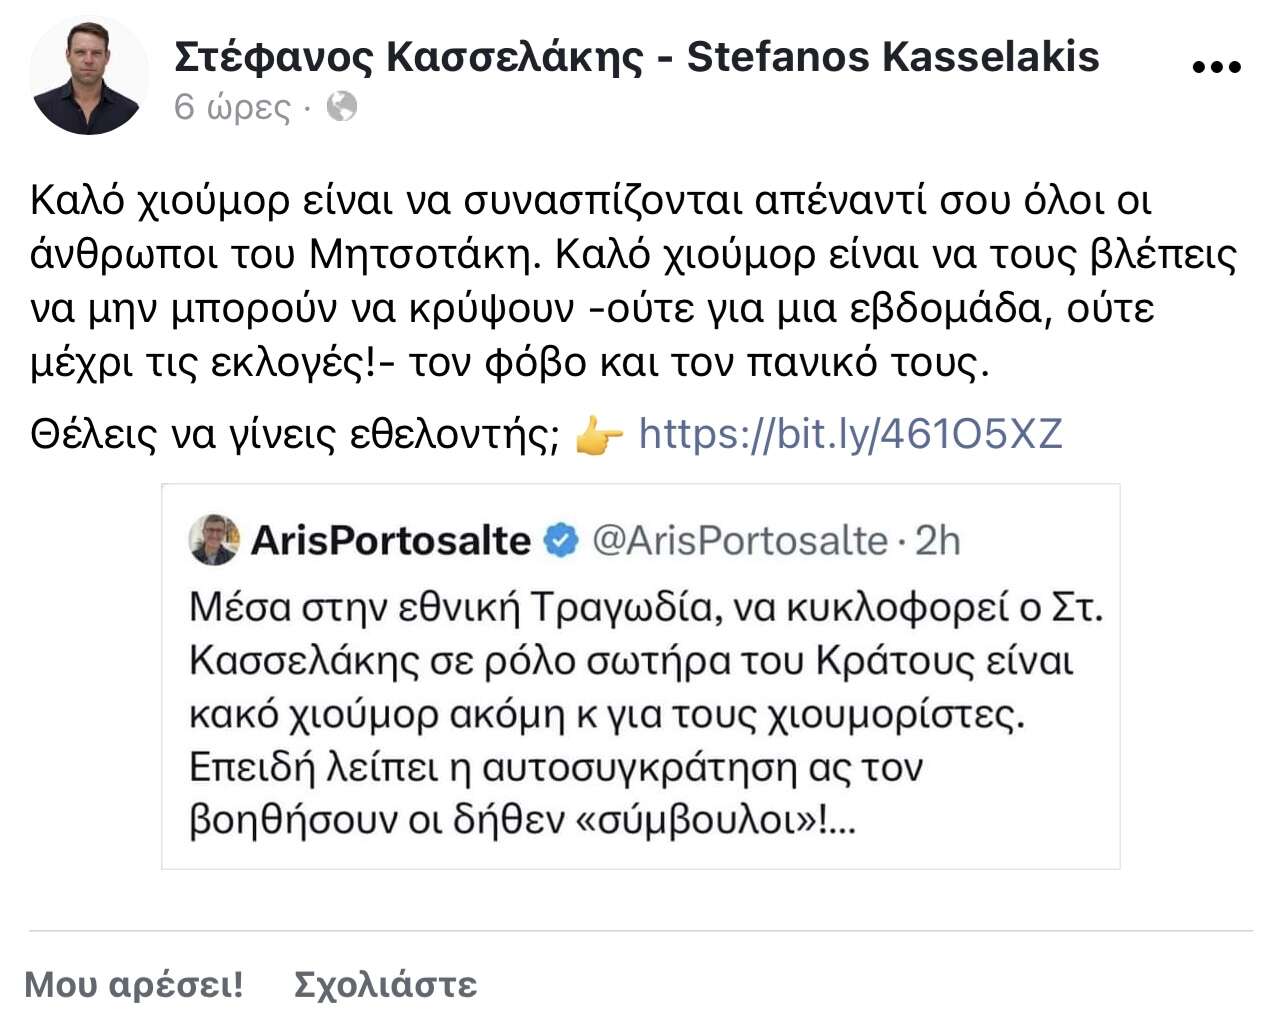Open the three-dots post options menu
The width and height of the screenshot is (1283, 1015).
(x=1217, y=68)
